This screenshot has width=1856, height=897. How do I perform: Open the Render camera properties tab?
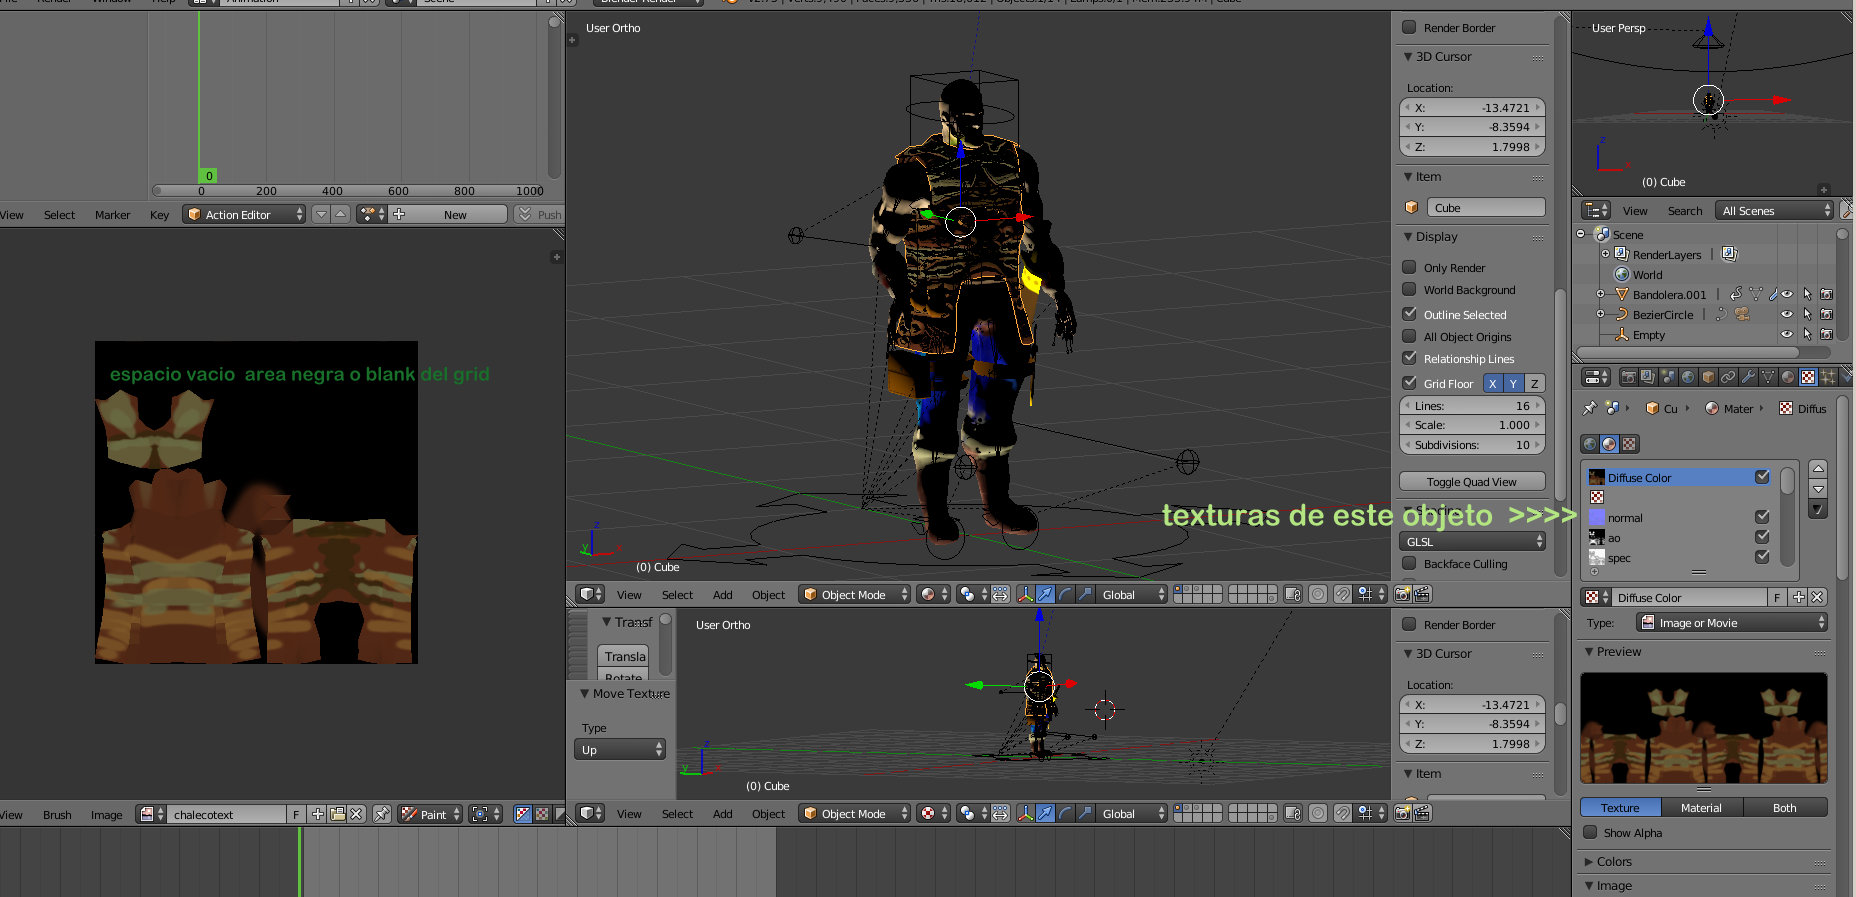[x=1629, y=377]
